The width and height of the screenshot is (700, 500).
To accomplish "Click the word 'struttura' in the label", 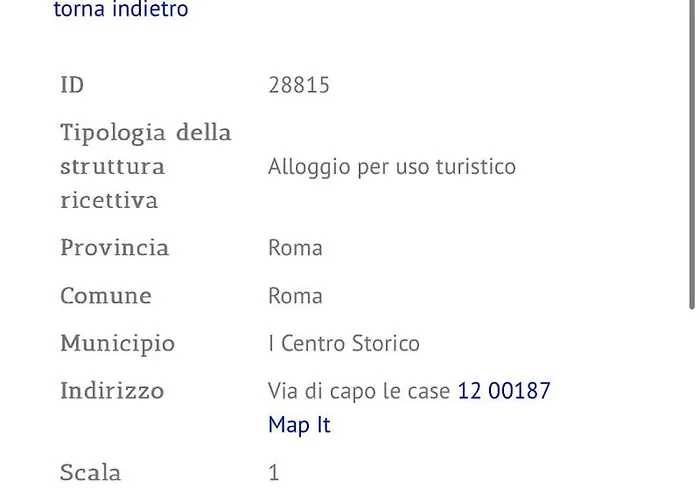I will [x=112, y=166].
